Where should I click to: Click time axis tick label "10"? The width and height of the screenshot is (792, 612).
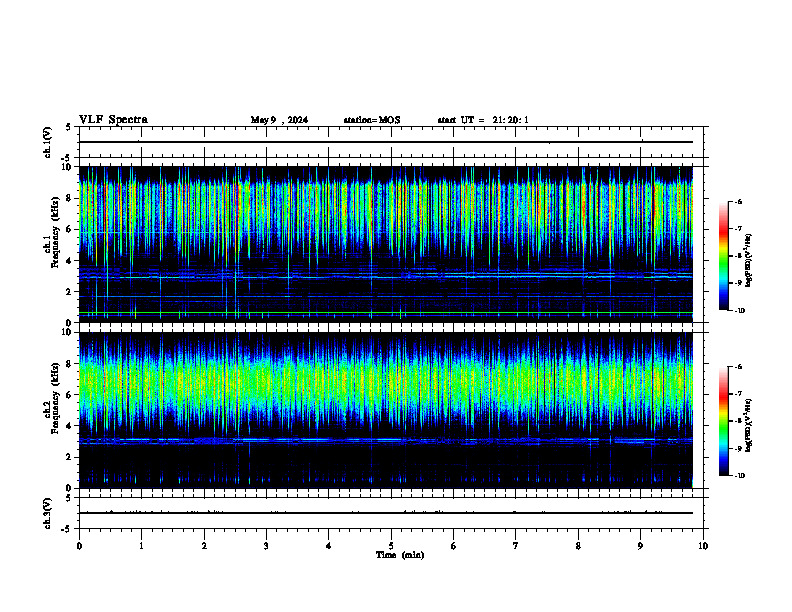(x=703, y=546)
